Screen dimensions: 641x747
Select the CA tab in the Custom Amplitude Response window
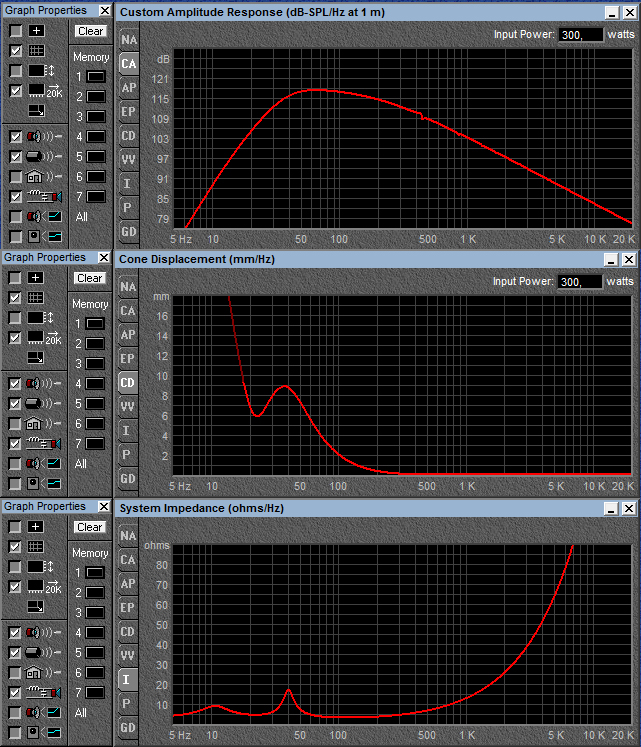click(128, 64)
